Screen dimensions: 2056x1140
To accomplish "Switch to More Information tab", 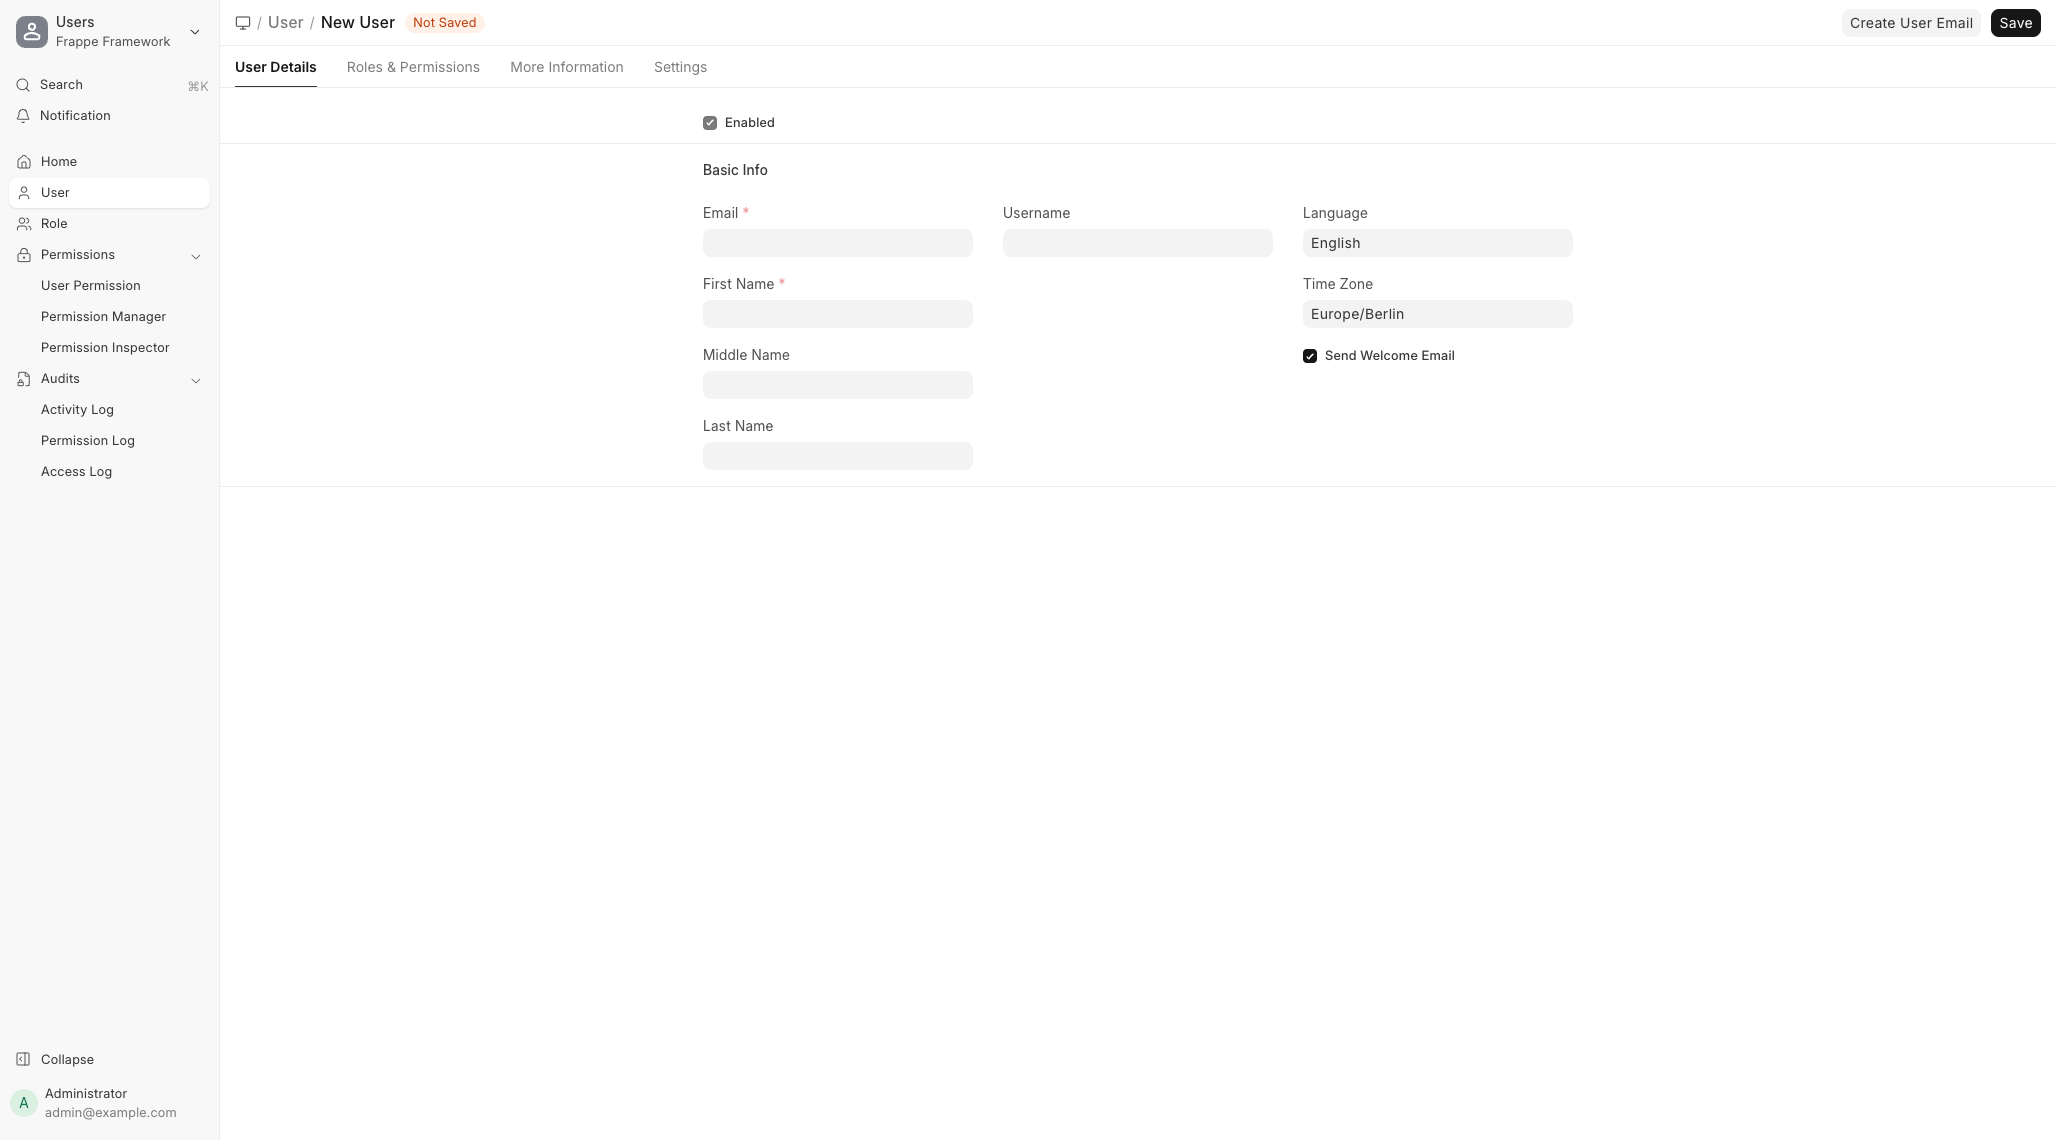I will (567, 67).
